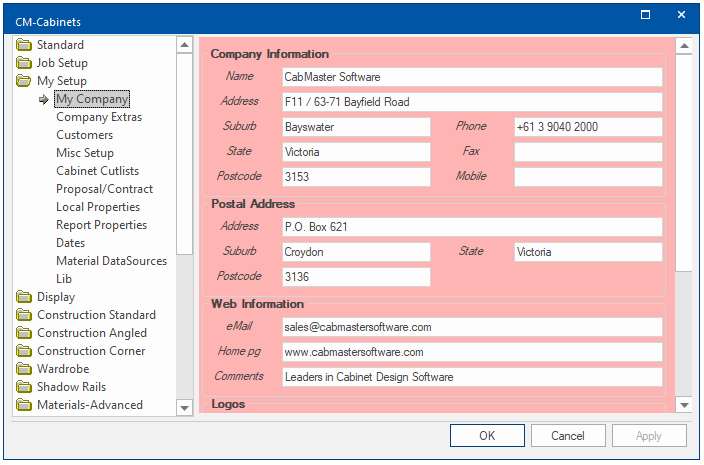Open Cabinet Cutlists settings
Screen dimensions: 704x465
pos(97,171)
